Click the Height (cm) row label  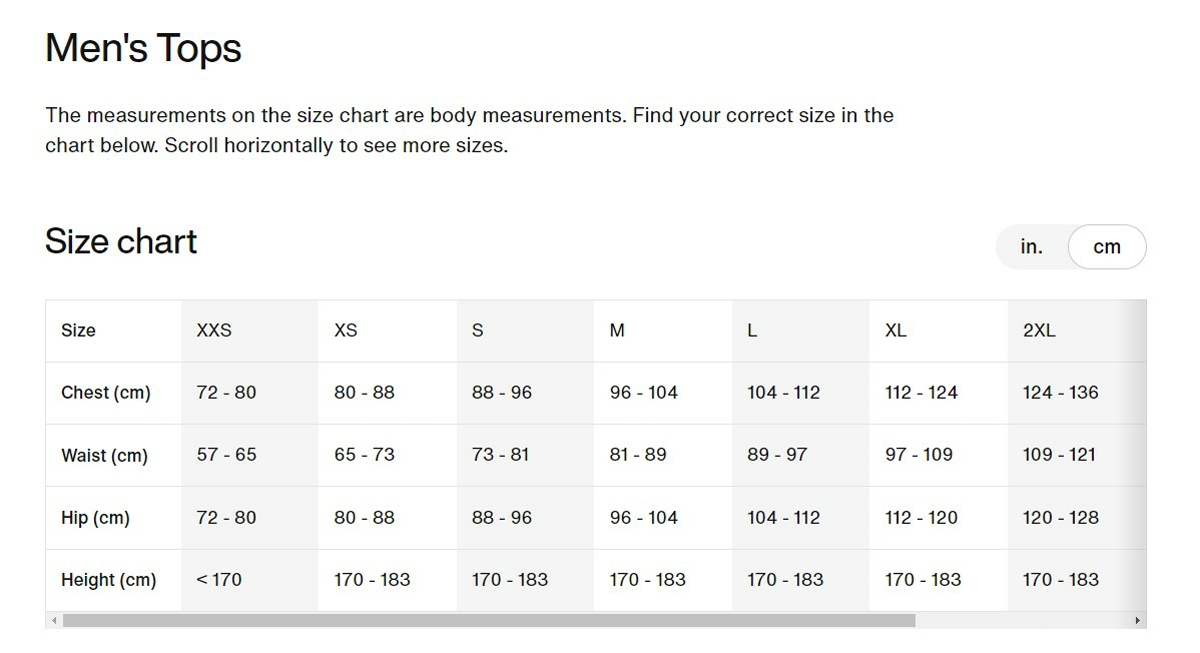coord(109,580)
